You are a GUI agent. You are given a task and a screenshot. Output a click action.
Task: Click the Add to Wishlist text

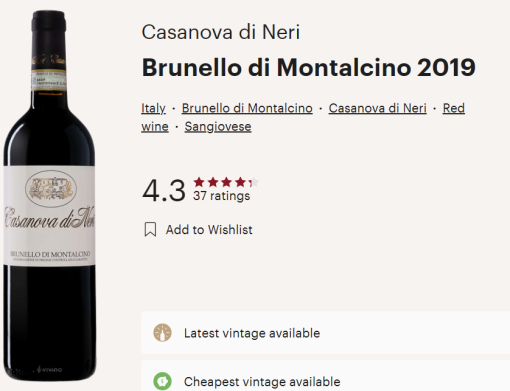209,230
